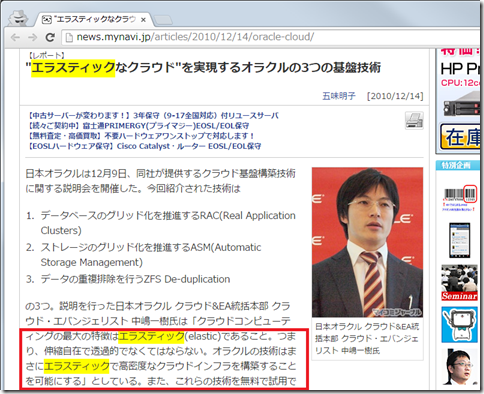
Task: Click the address bar showing news.mynavi.jp URL
Action: (271, 37)
